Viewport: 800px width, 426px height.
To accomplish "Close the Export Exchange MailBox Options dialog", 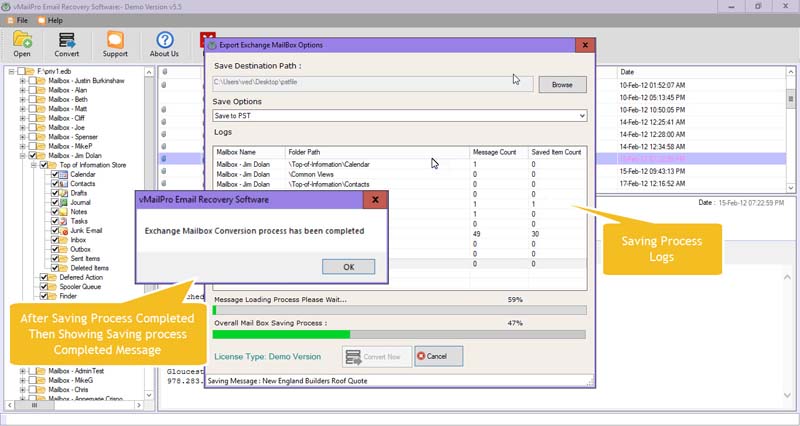I will pyautogui.click(x=585, y=45).
